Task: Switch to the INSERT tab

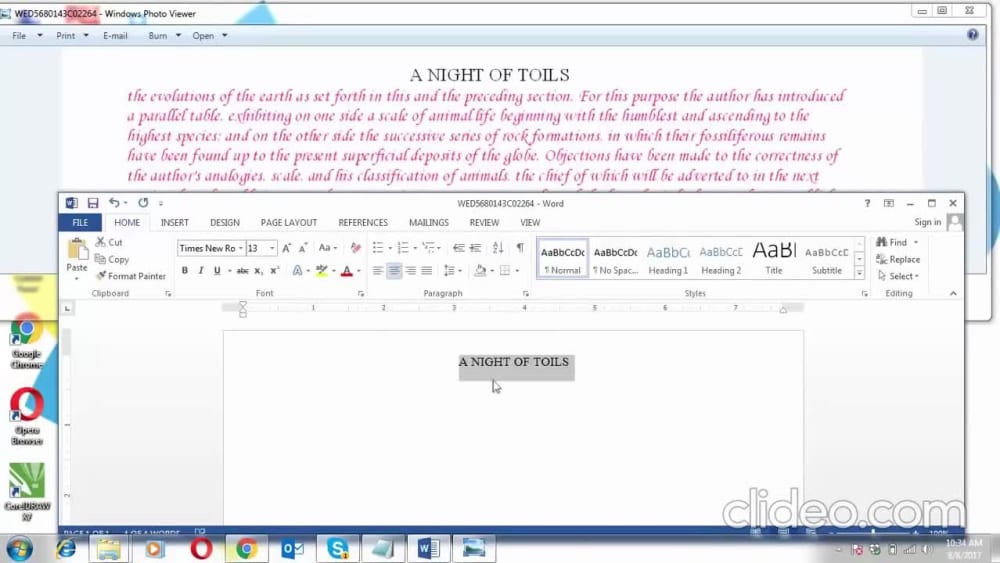Action: point(175,223)
